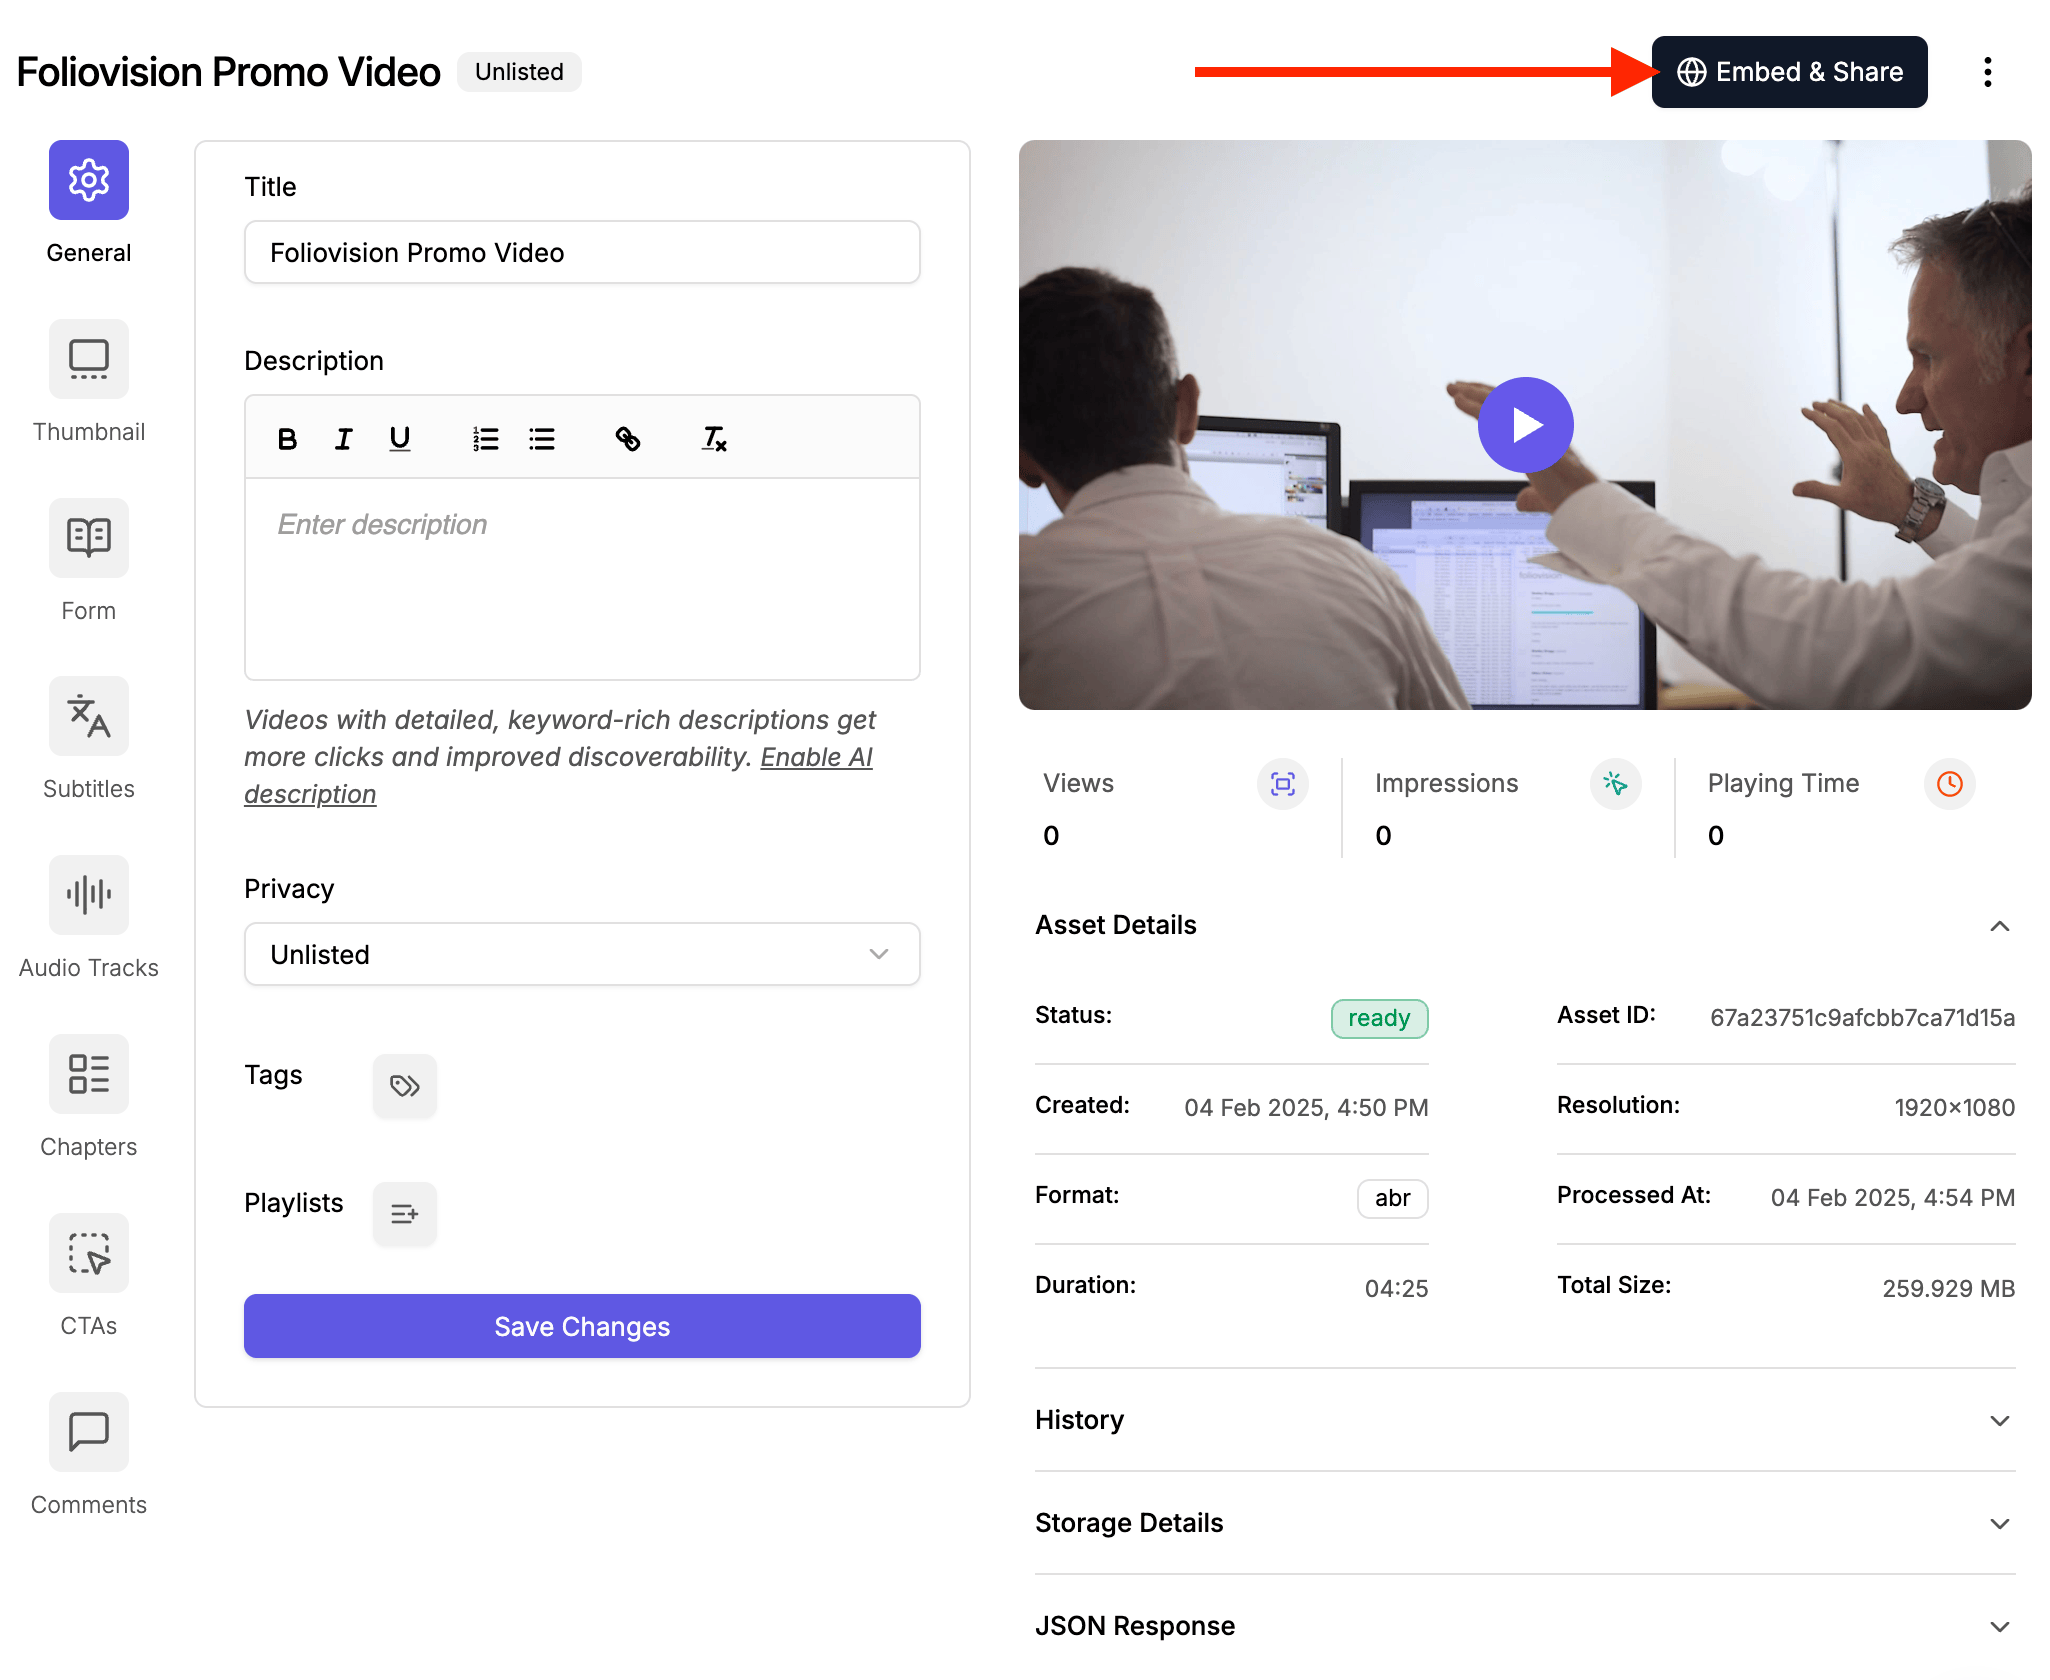Open the Audio Tracks section
The width and height of the screenshot is (2050, 1680).
click(88, 895)
